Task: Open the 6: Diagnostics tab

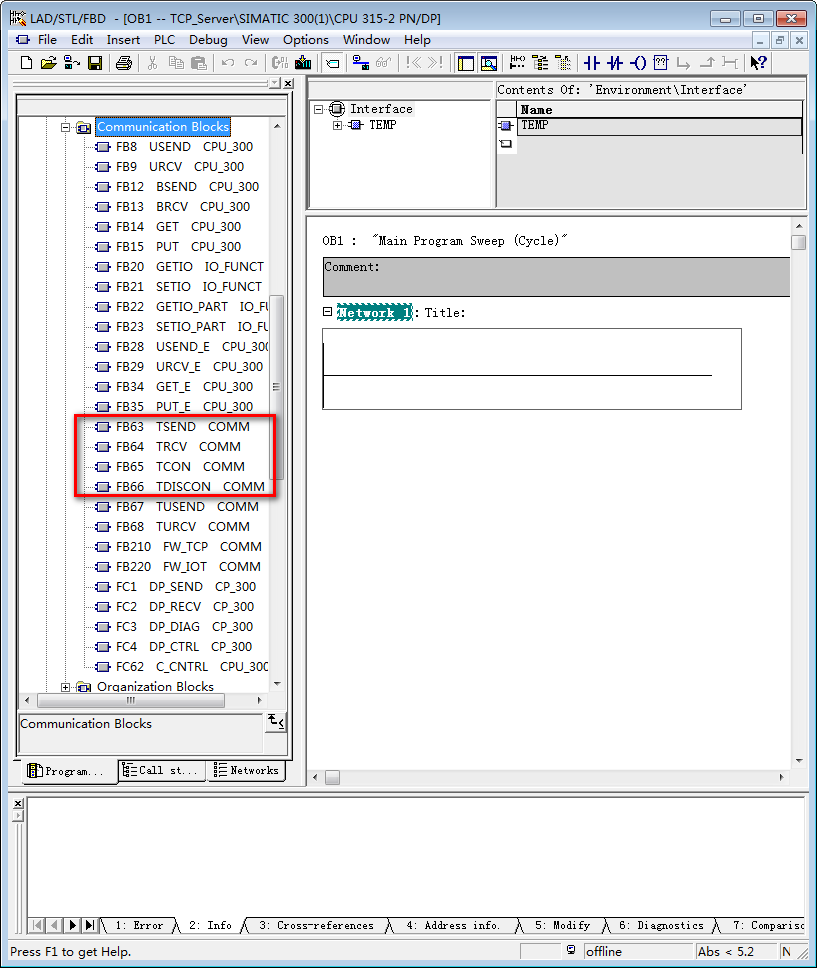Action: [661, 925]
